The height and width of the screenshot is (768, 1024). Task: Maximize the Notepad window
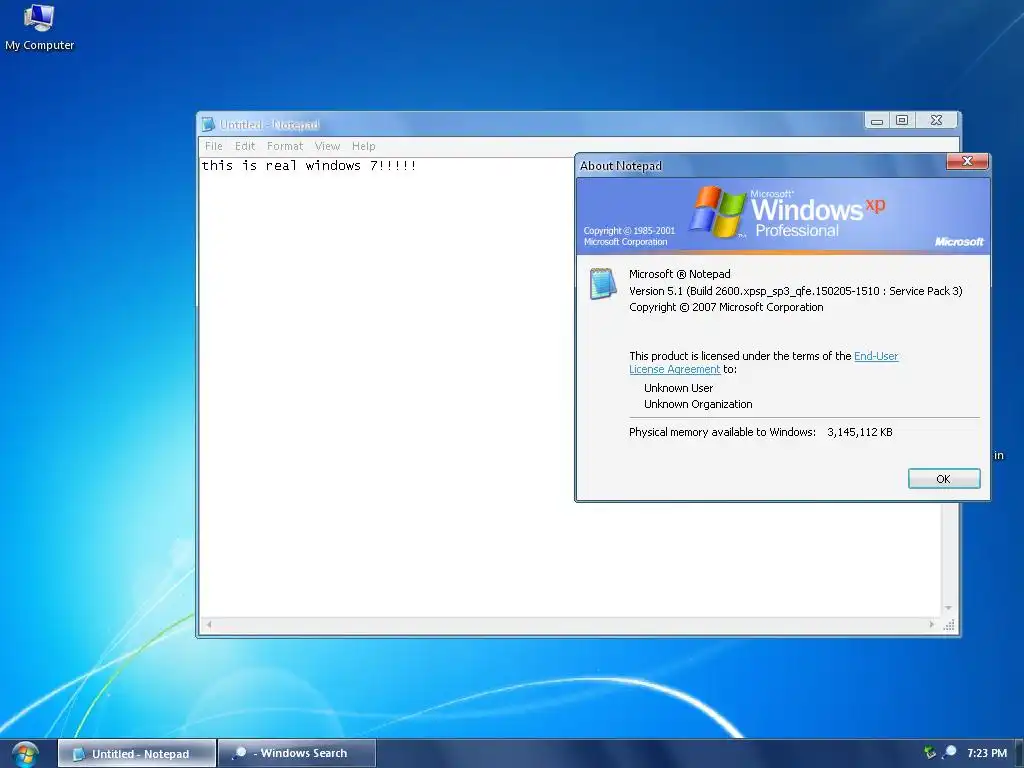click(x=902, y=120)
